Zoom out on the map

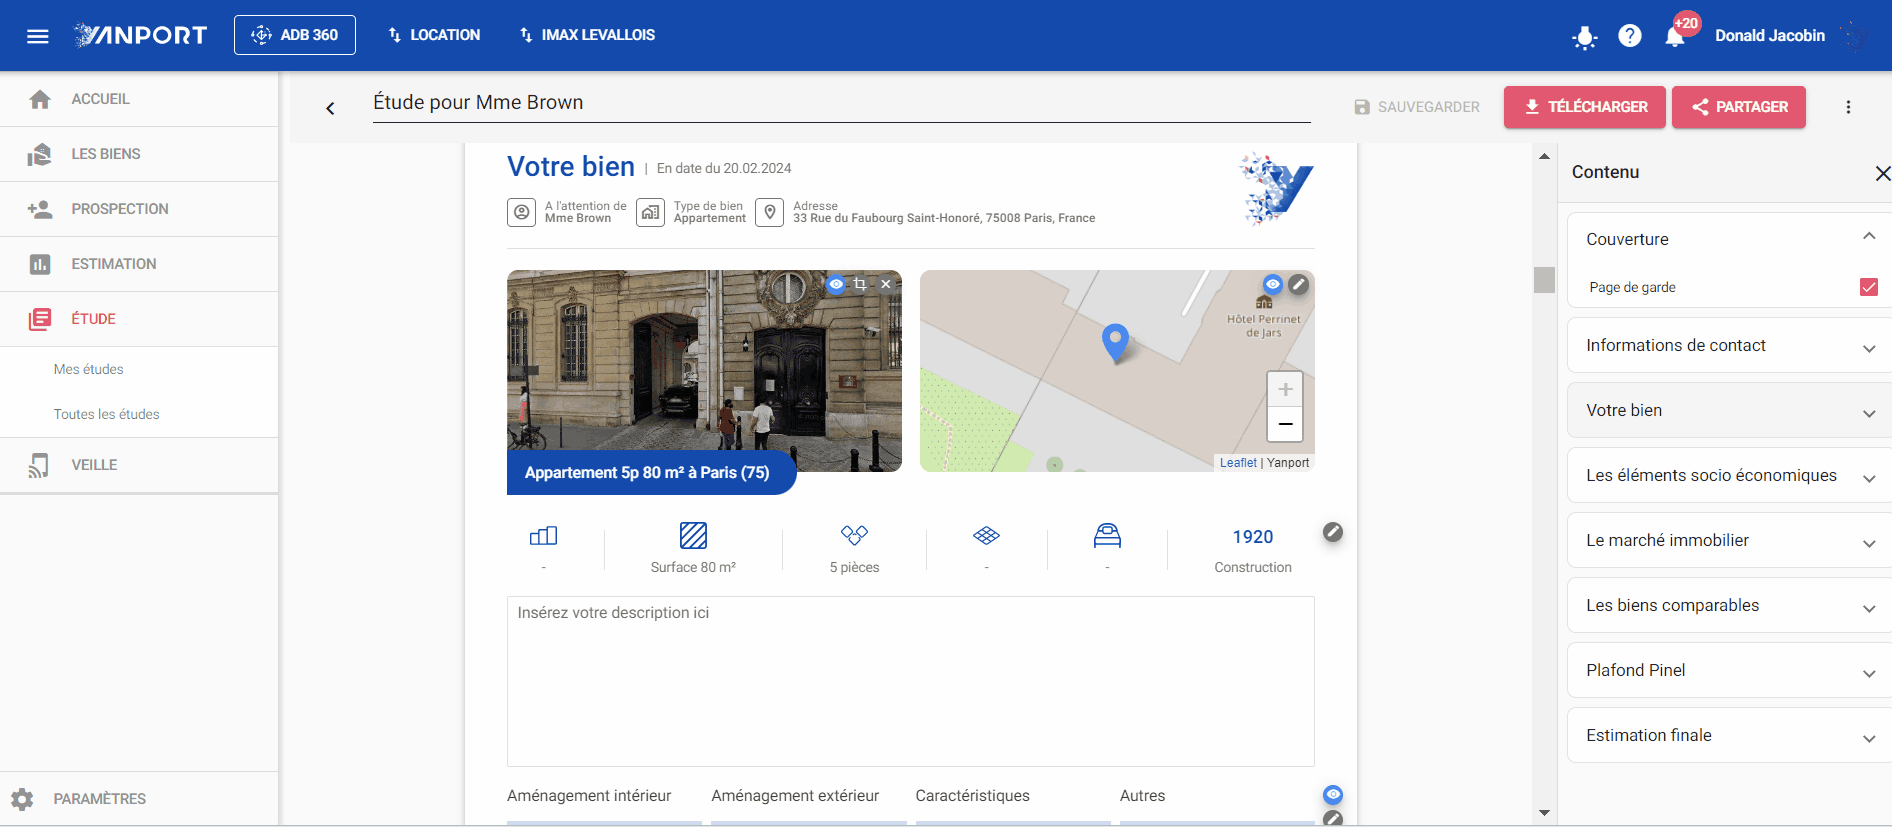(1285, 424)
